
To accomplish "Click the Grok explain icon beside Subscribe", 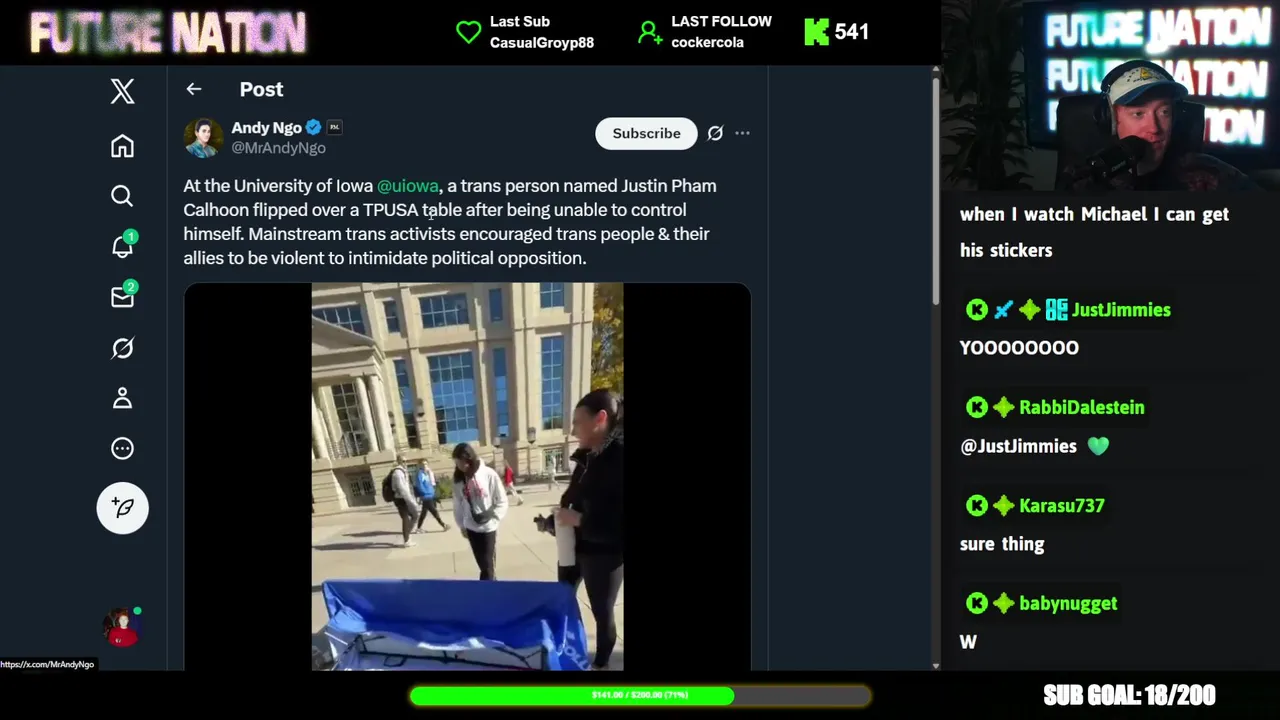I will tap(715, 133).
